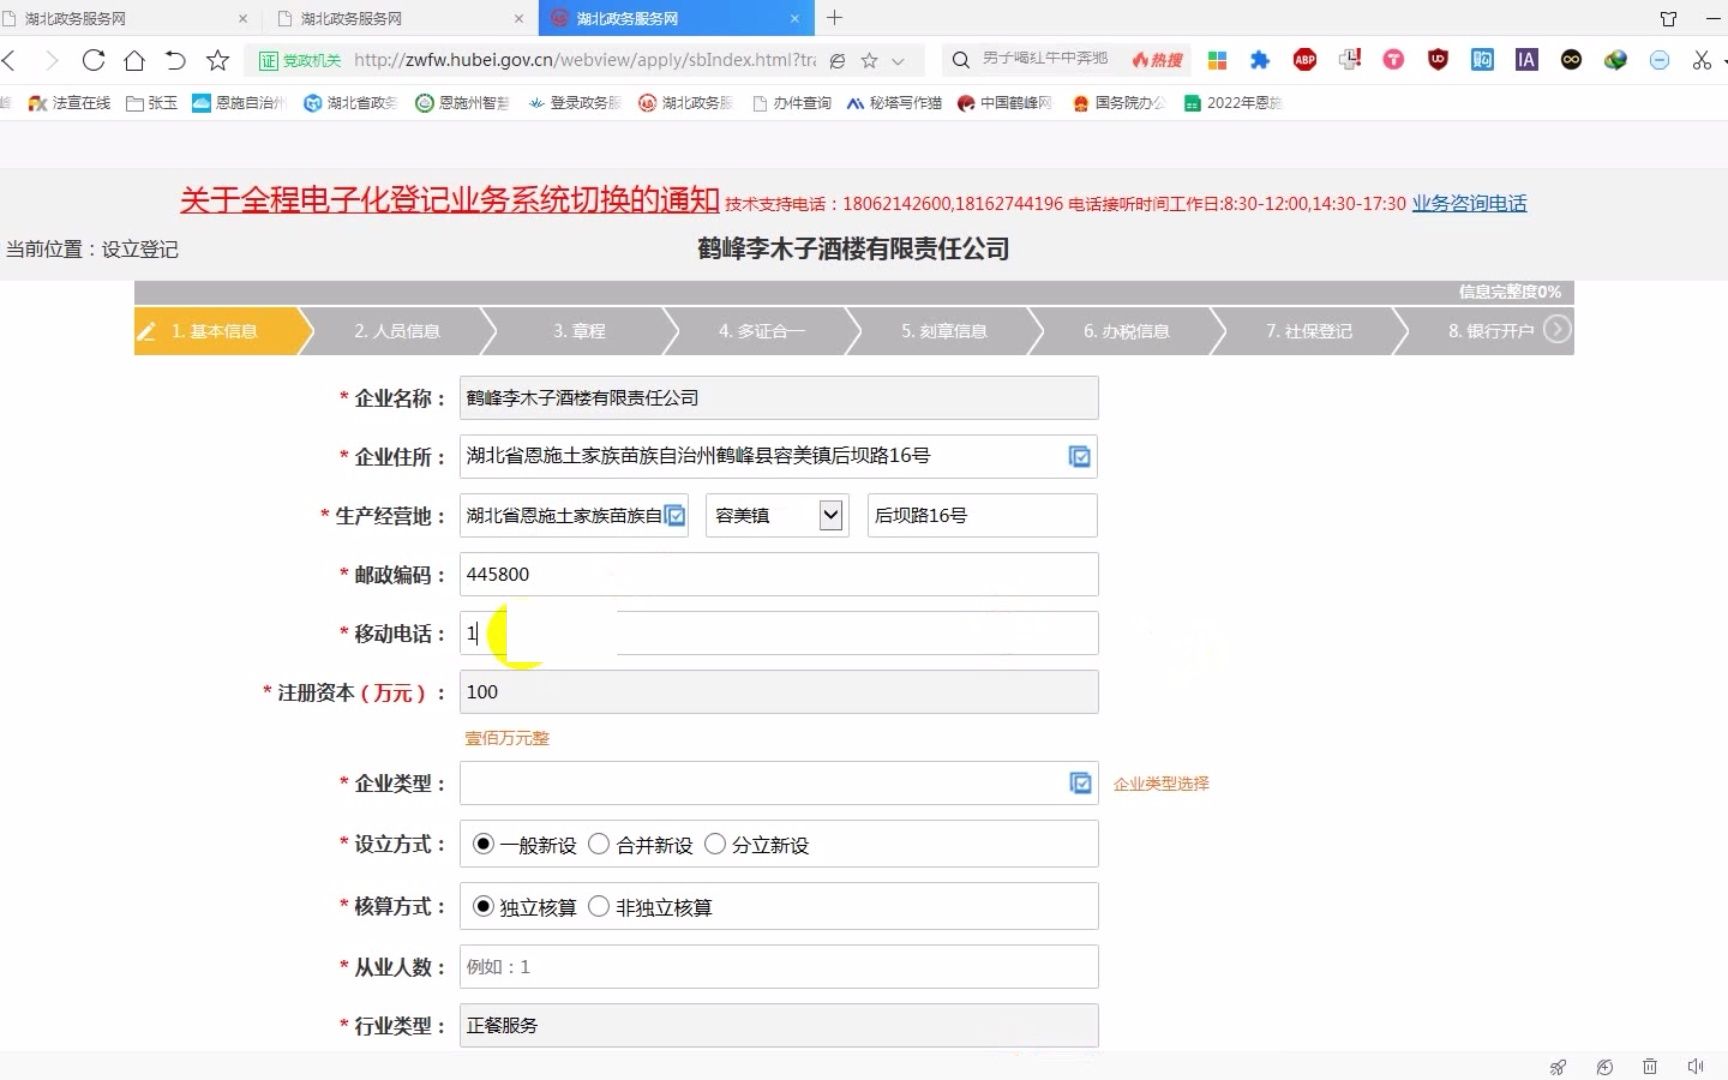Open the 张玉 bookmark folder
Image resolution: width=1728 pixels, height=1080 pixels.
152,103
